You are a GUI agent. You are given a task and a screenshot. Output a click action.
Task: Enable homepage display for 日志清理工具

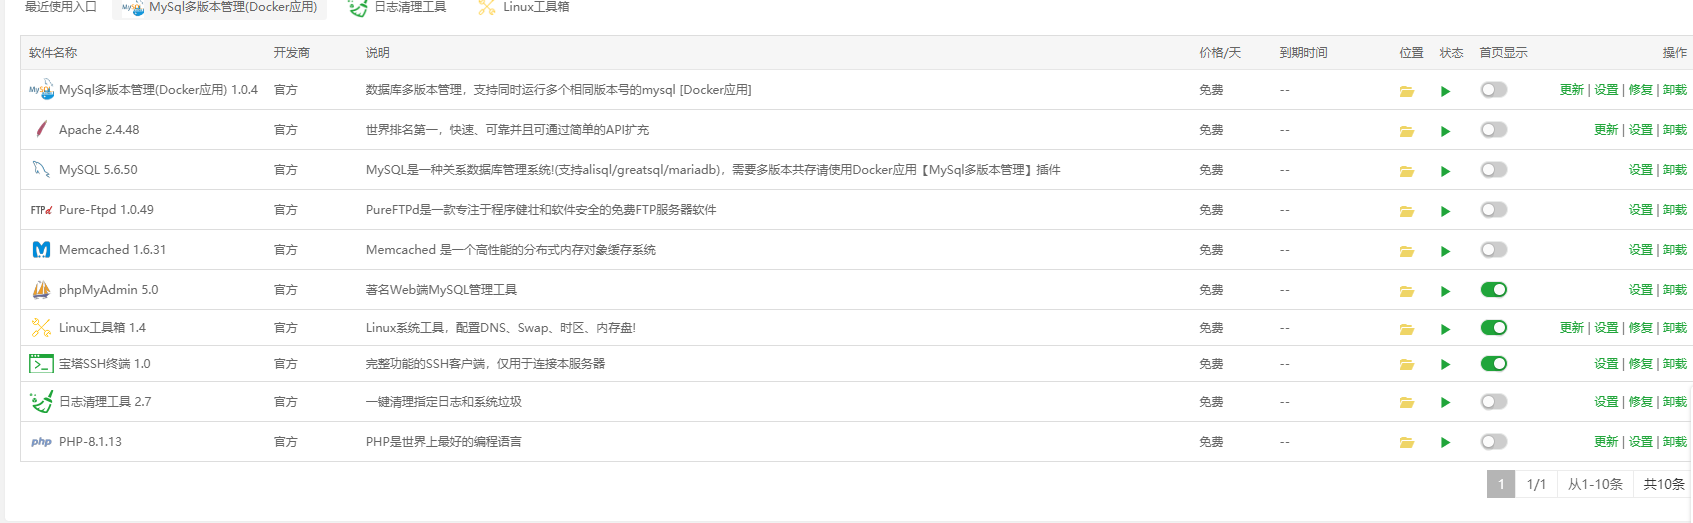tap(1494, 402)
